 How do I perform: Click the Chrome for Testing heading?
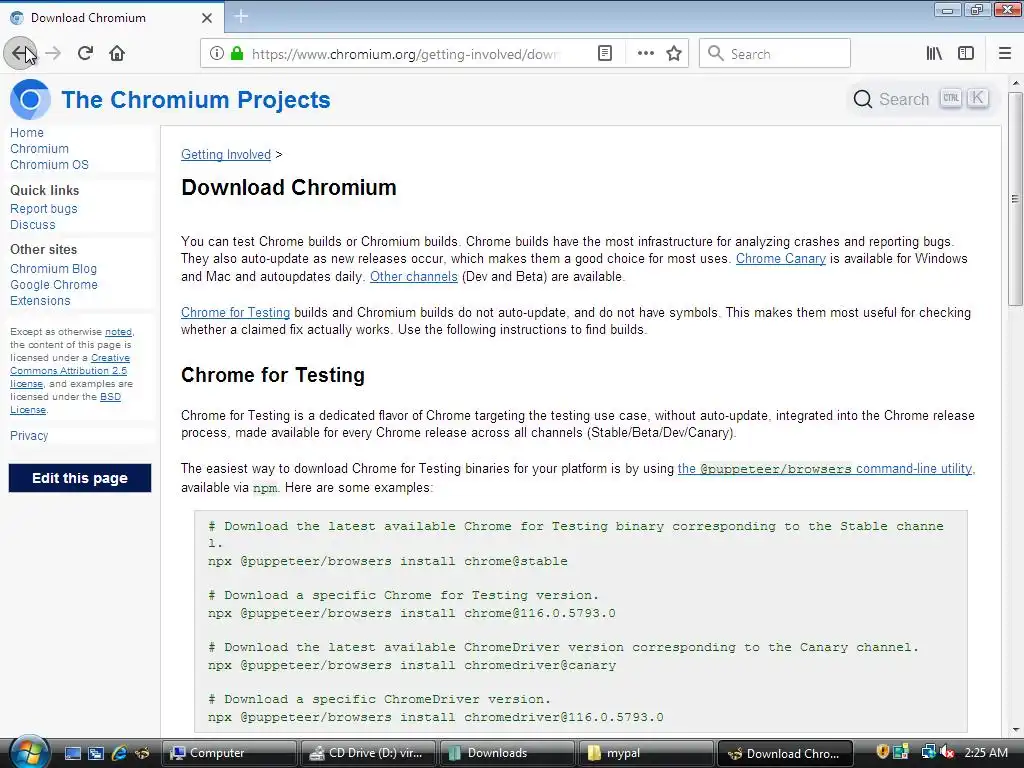(x=273, y=375)
